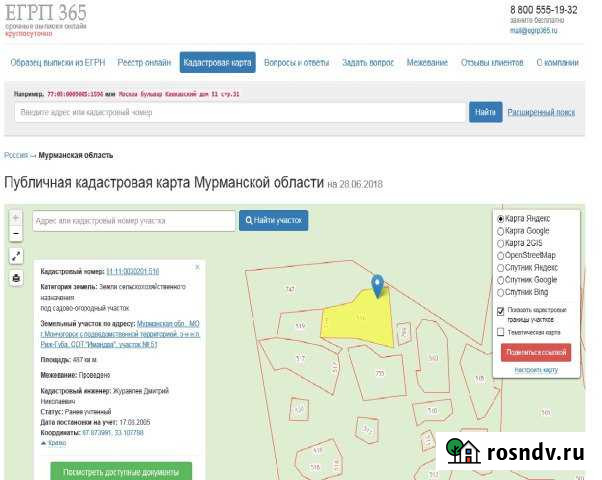Image resolution: width=602 pixels, height=480 pixels.
Task: Select Спутник Bing radio option
Action: click(x=500, y=292)
